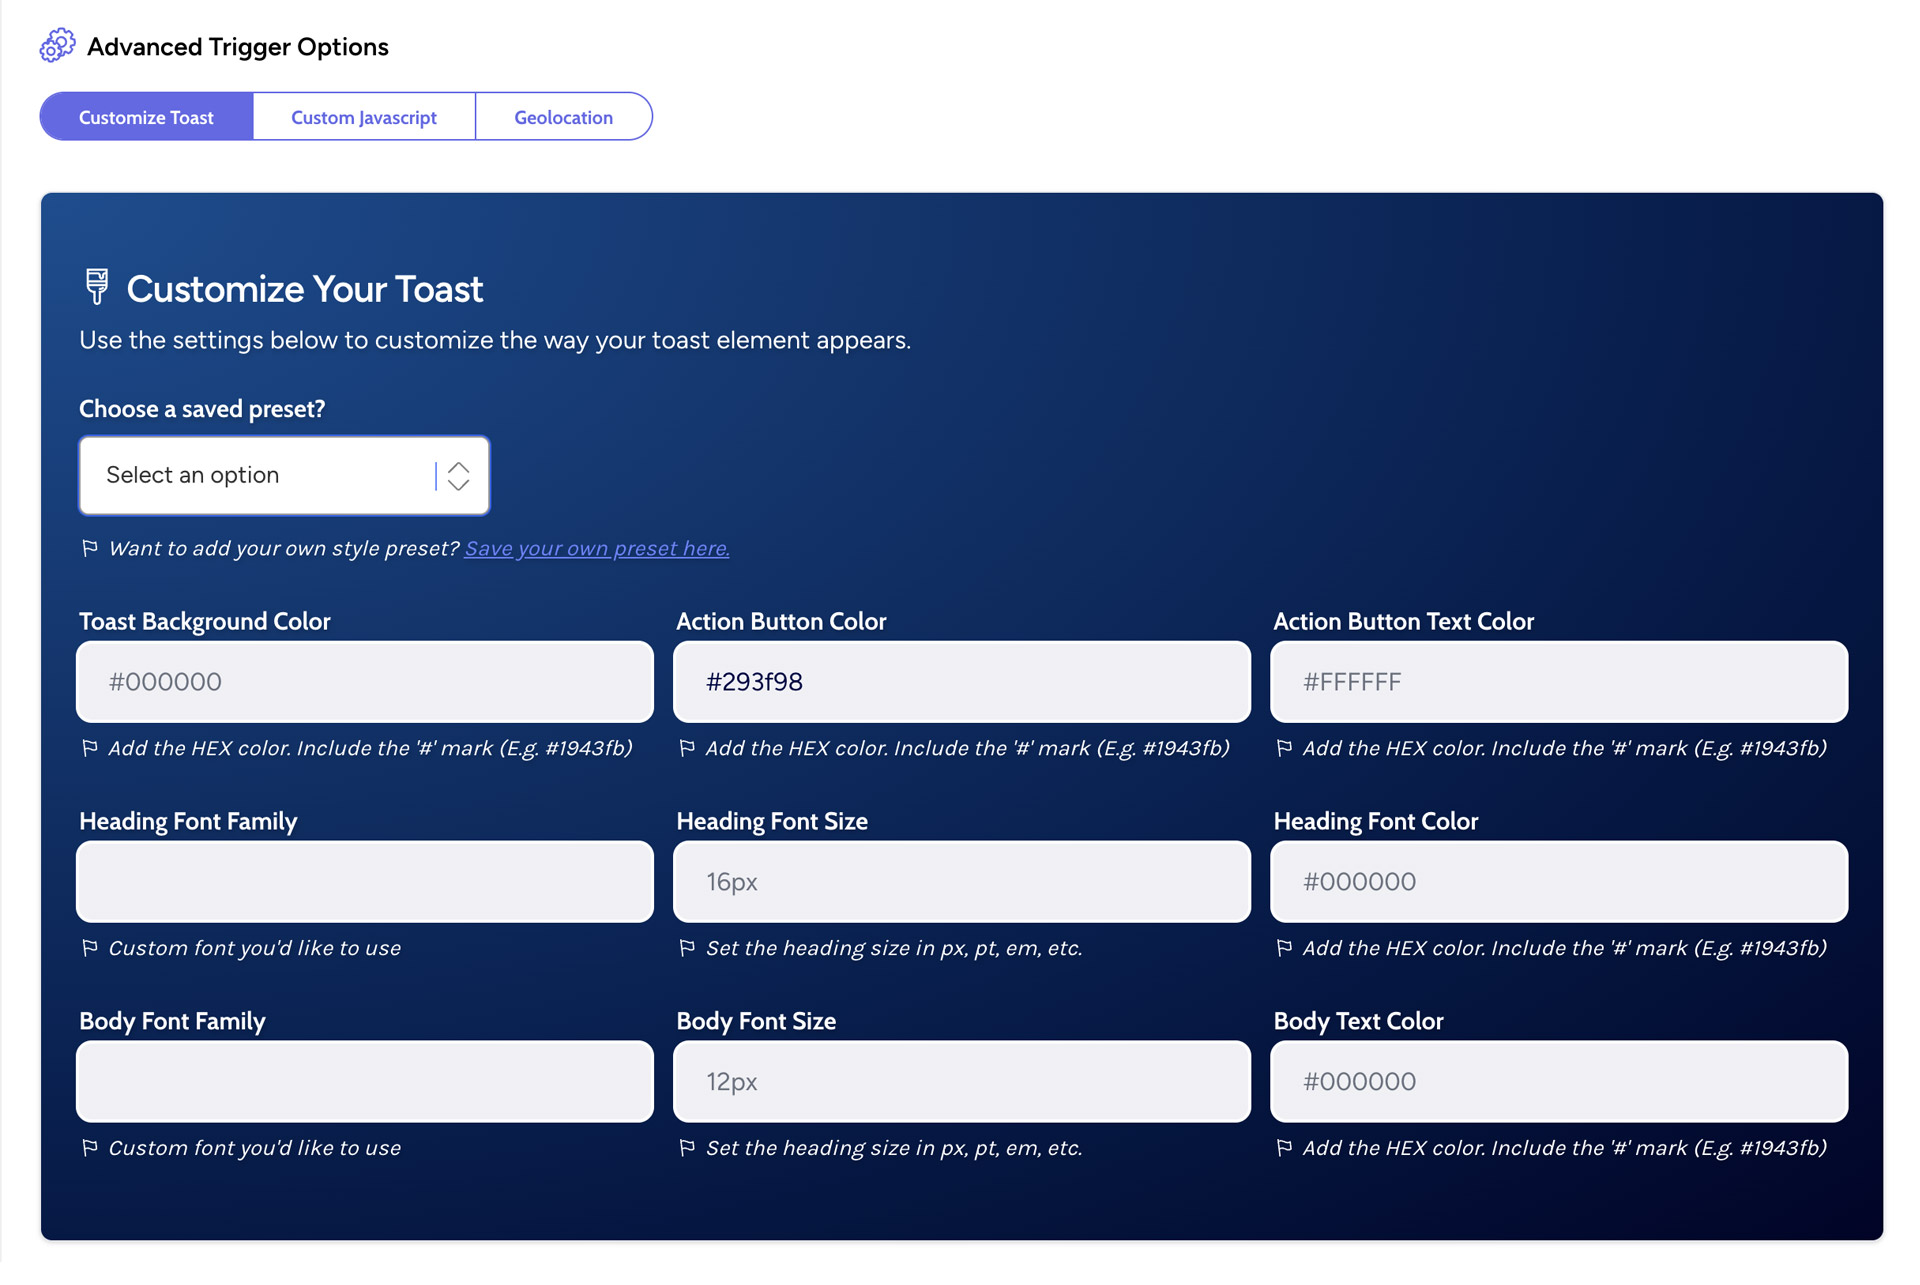
Task: Focus the Body Font Size field
Action: [x=962, y=1083]
